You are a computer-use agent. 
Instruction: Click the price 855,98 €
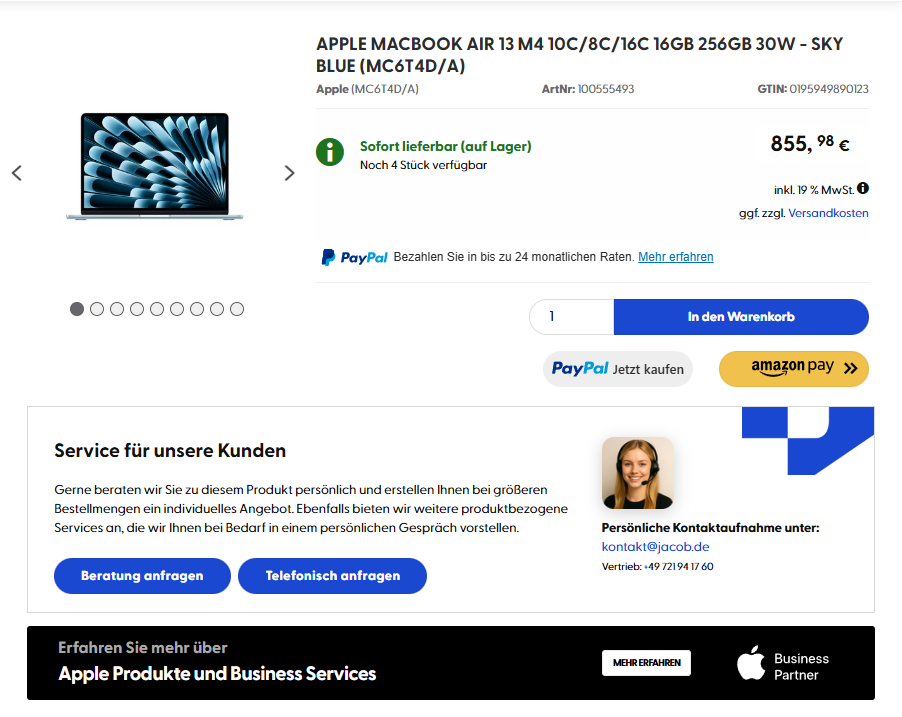coord(810,143)
